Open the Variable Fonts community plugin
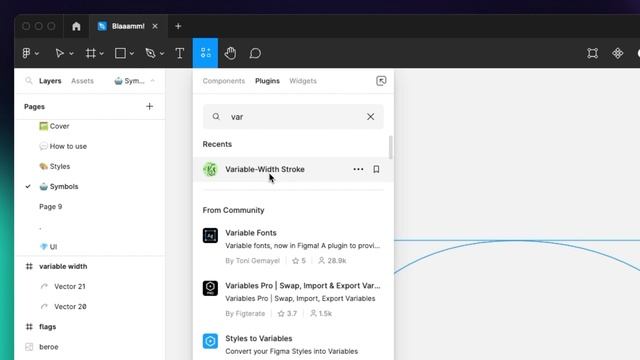 (293, 246)
